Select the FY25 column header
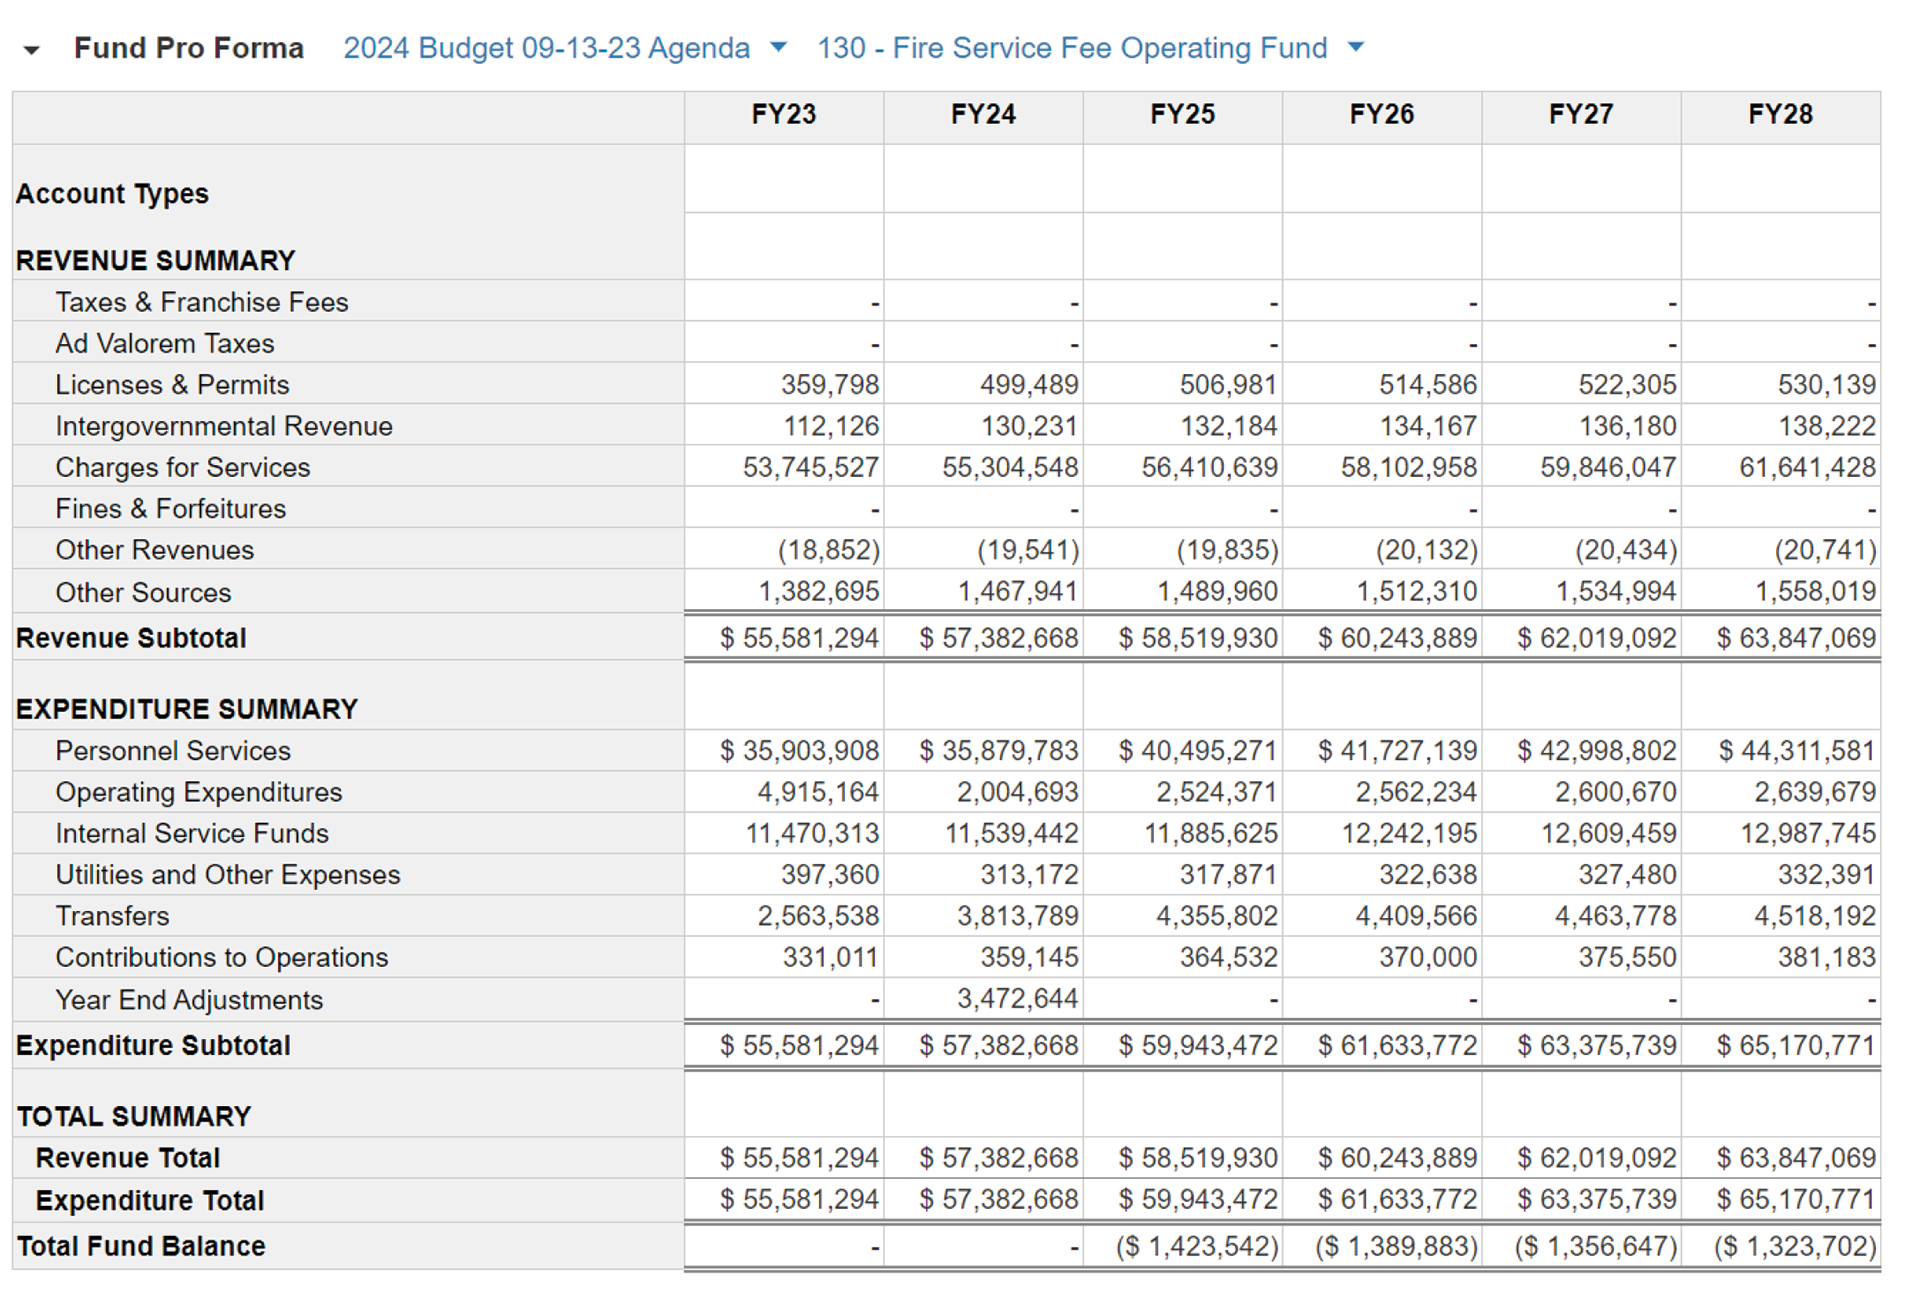Viewport: 1920px width, 1296px height. (x=1182, y=115)
